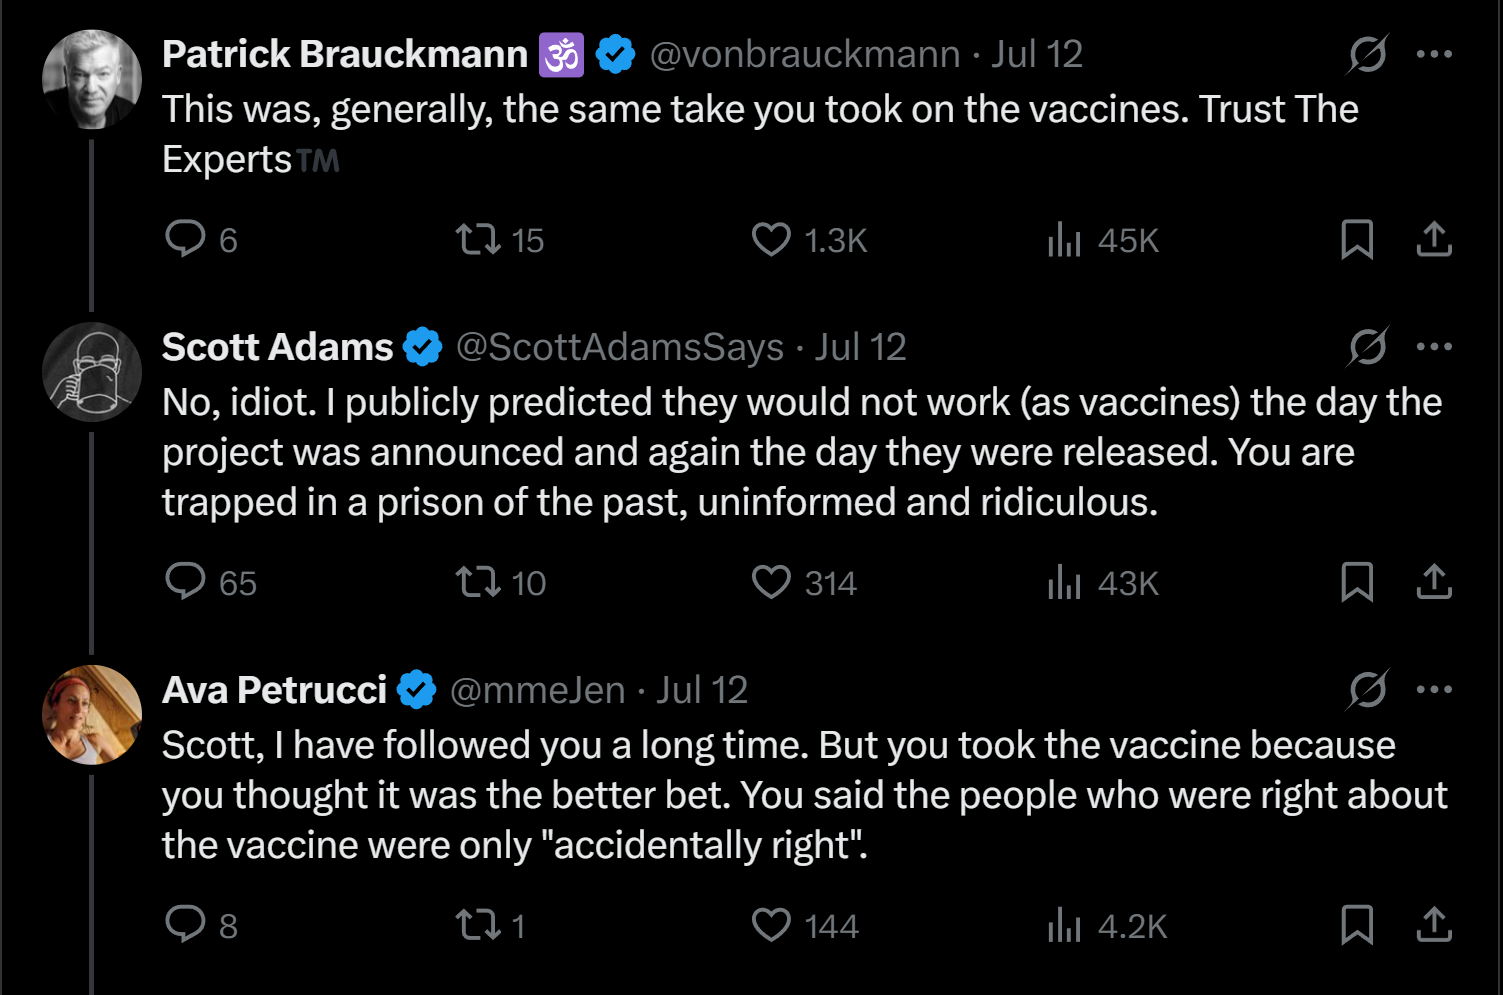Click Grok icon on Patrick's tweet
The image size is (1503, 995).
pyautogui.click(x=1367, y=54)
